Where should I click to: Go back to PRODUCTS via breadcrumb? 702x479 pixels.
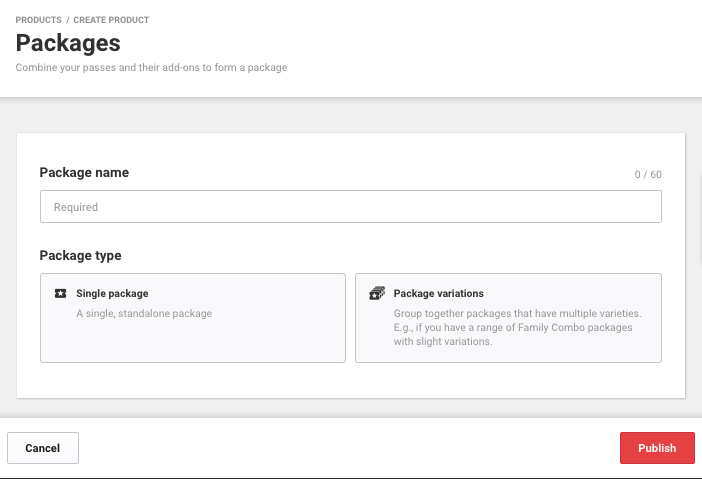(39, 20)
